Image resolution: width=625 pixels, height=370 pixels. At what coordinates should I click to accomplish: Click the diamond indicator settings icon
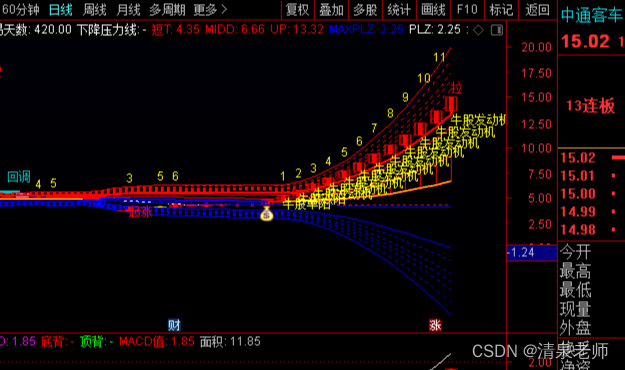point(478,30)
